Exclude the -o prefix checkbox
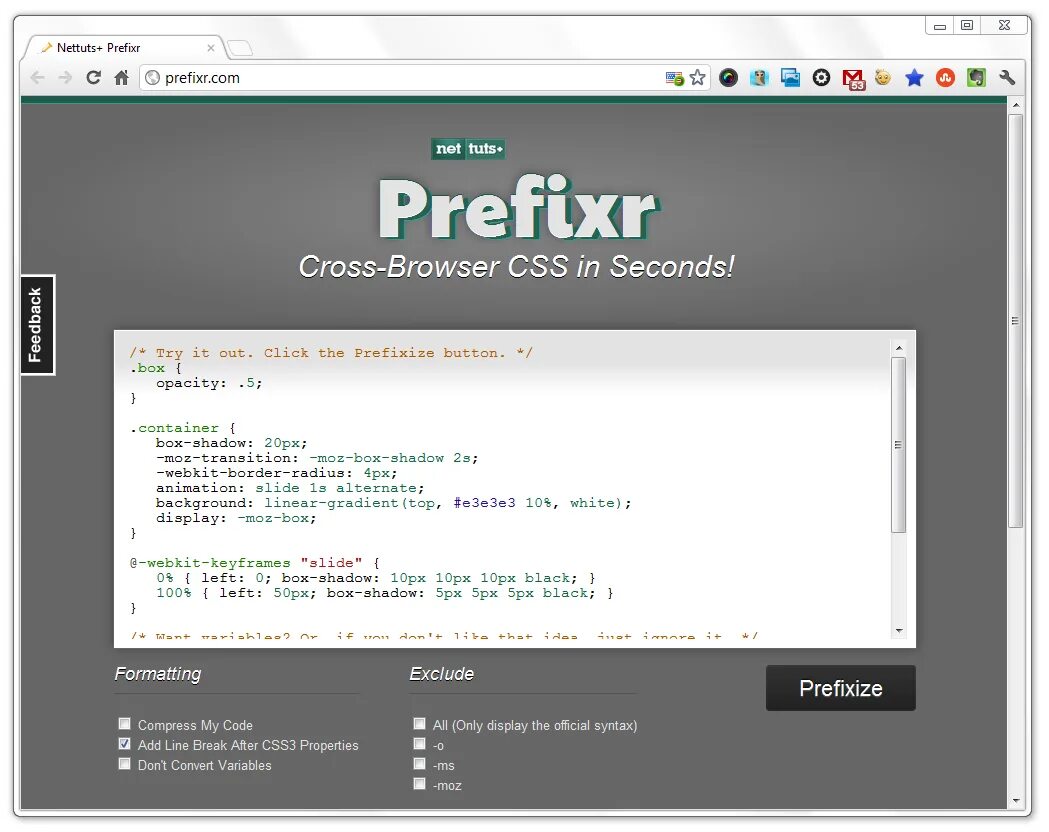This screenshot has width=1049, height=832. click(419, 744)
